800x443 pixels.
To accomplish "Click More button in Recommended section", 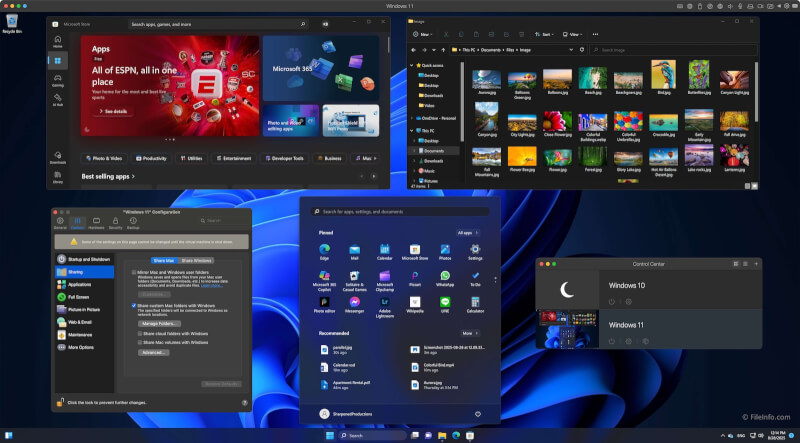I will (469, 333).
